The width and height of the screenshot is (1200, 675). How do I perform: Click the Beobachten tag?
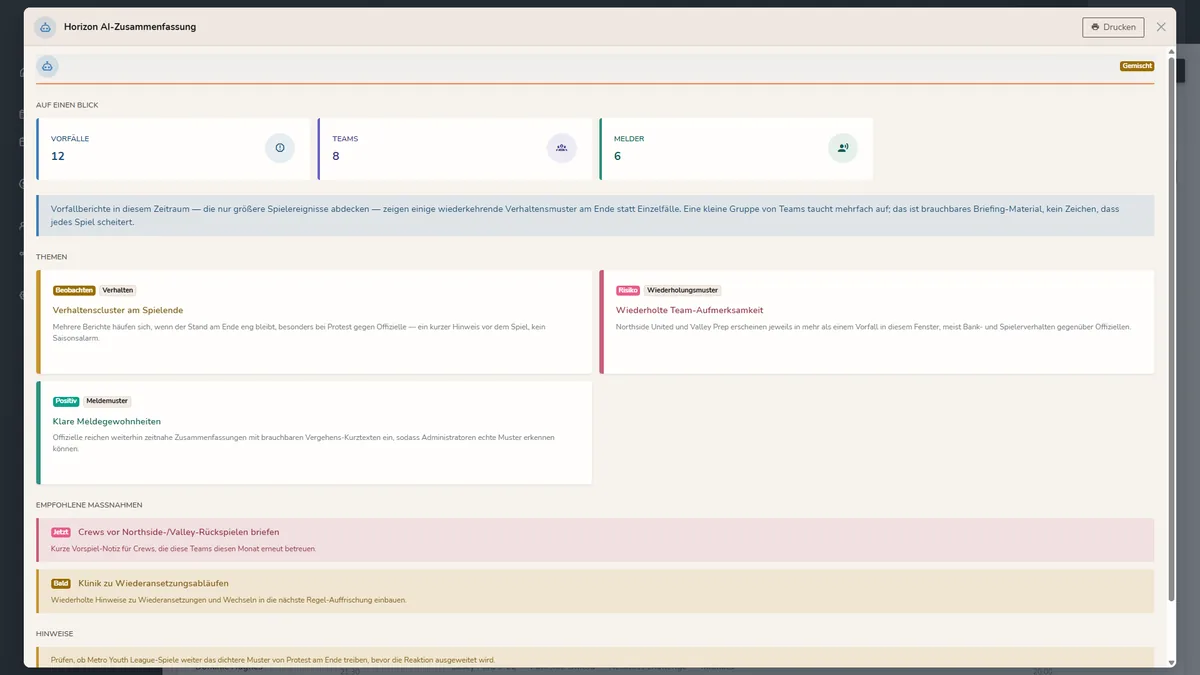pos(74,290)
